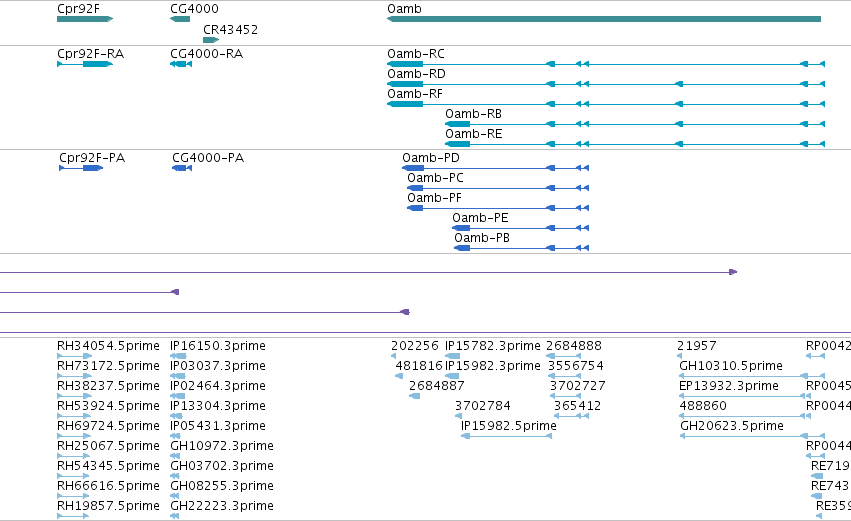Select the GH10972.3prime EST label

point(222,446)
